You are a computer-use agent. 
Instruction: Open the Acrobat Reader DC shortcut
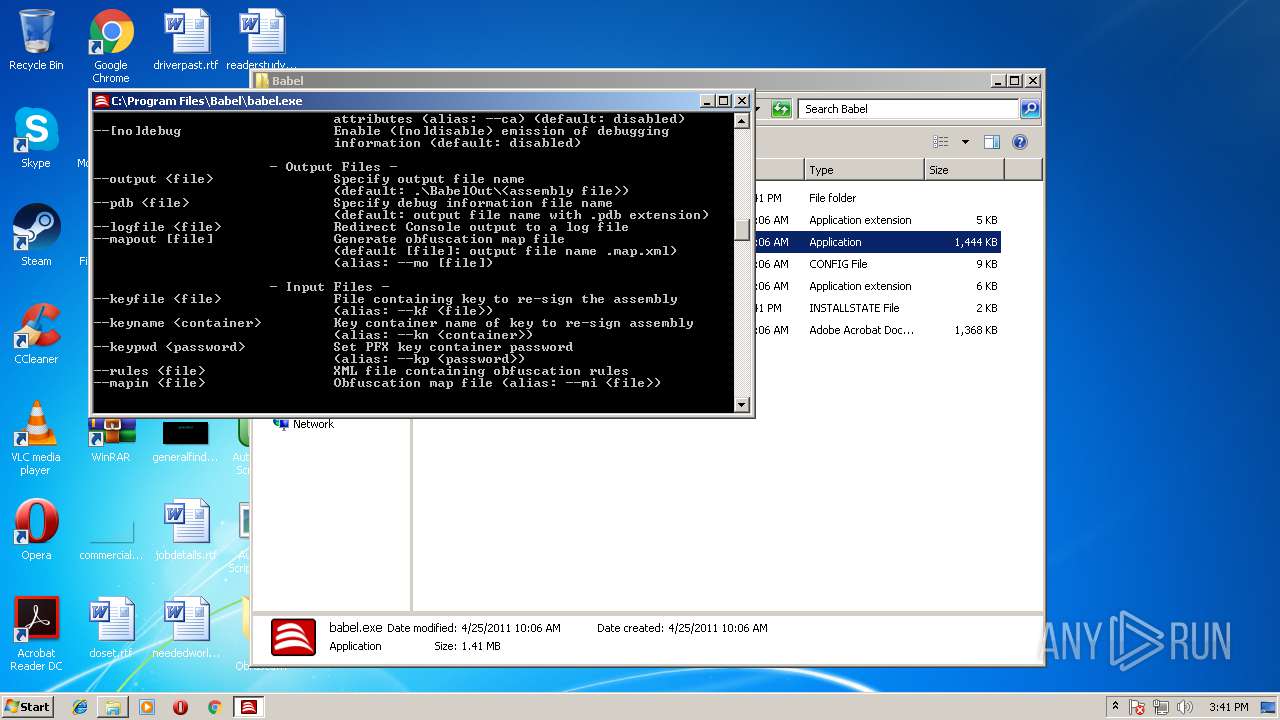coord(36,634)
